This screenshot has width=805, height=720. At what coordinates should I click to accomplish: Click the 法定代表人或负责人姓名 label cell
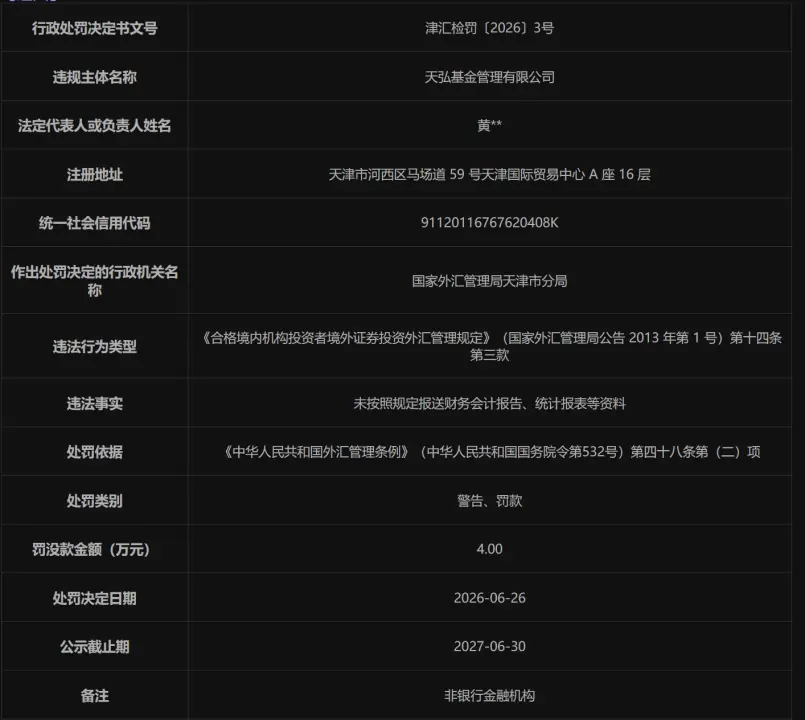pyautogui.click(x=94, y=125)
